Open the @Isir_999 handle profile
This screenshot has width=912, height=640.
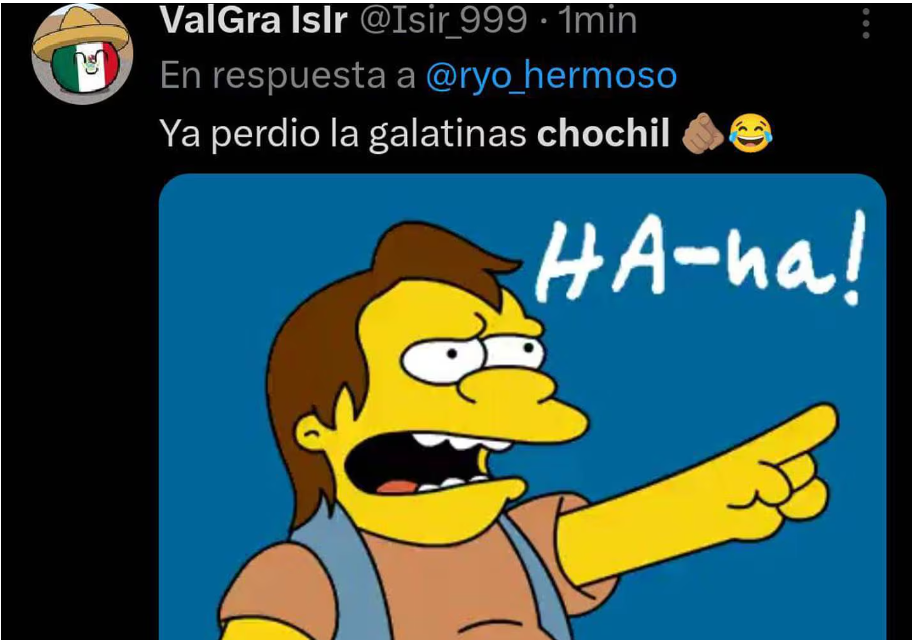[x=443, y=21]
